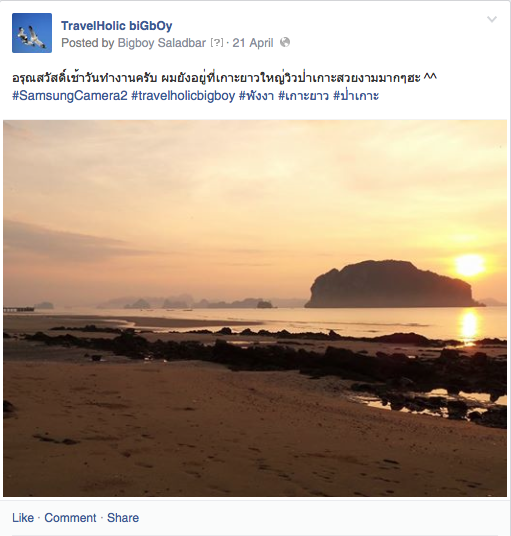Open the #SamsungCamera2 hashtag
The height and width of the screenshot is (536, 511).
tap(70, 96)
